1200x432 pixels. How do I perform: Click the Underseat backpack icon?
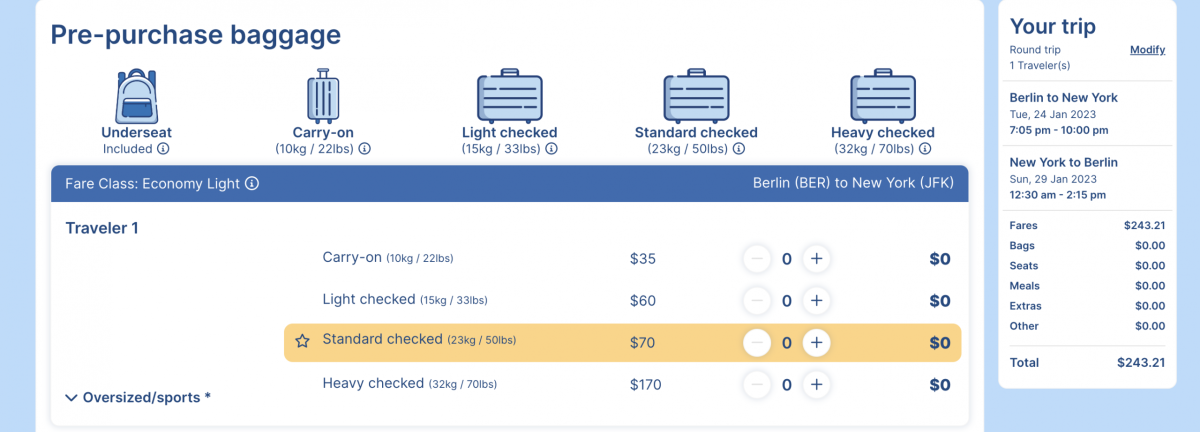pyautogui.click(x=138, y=96)
